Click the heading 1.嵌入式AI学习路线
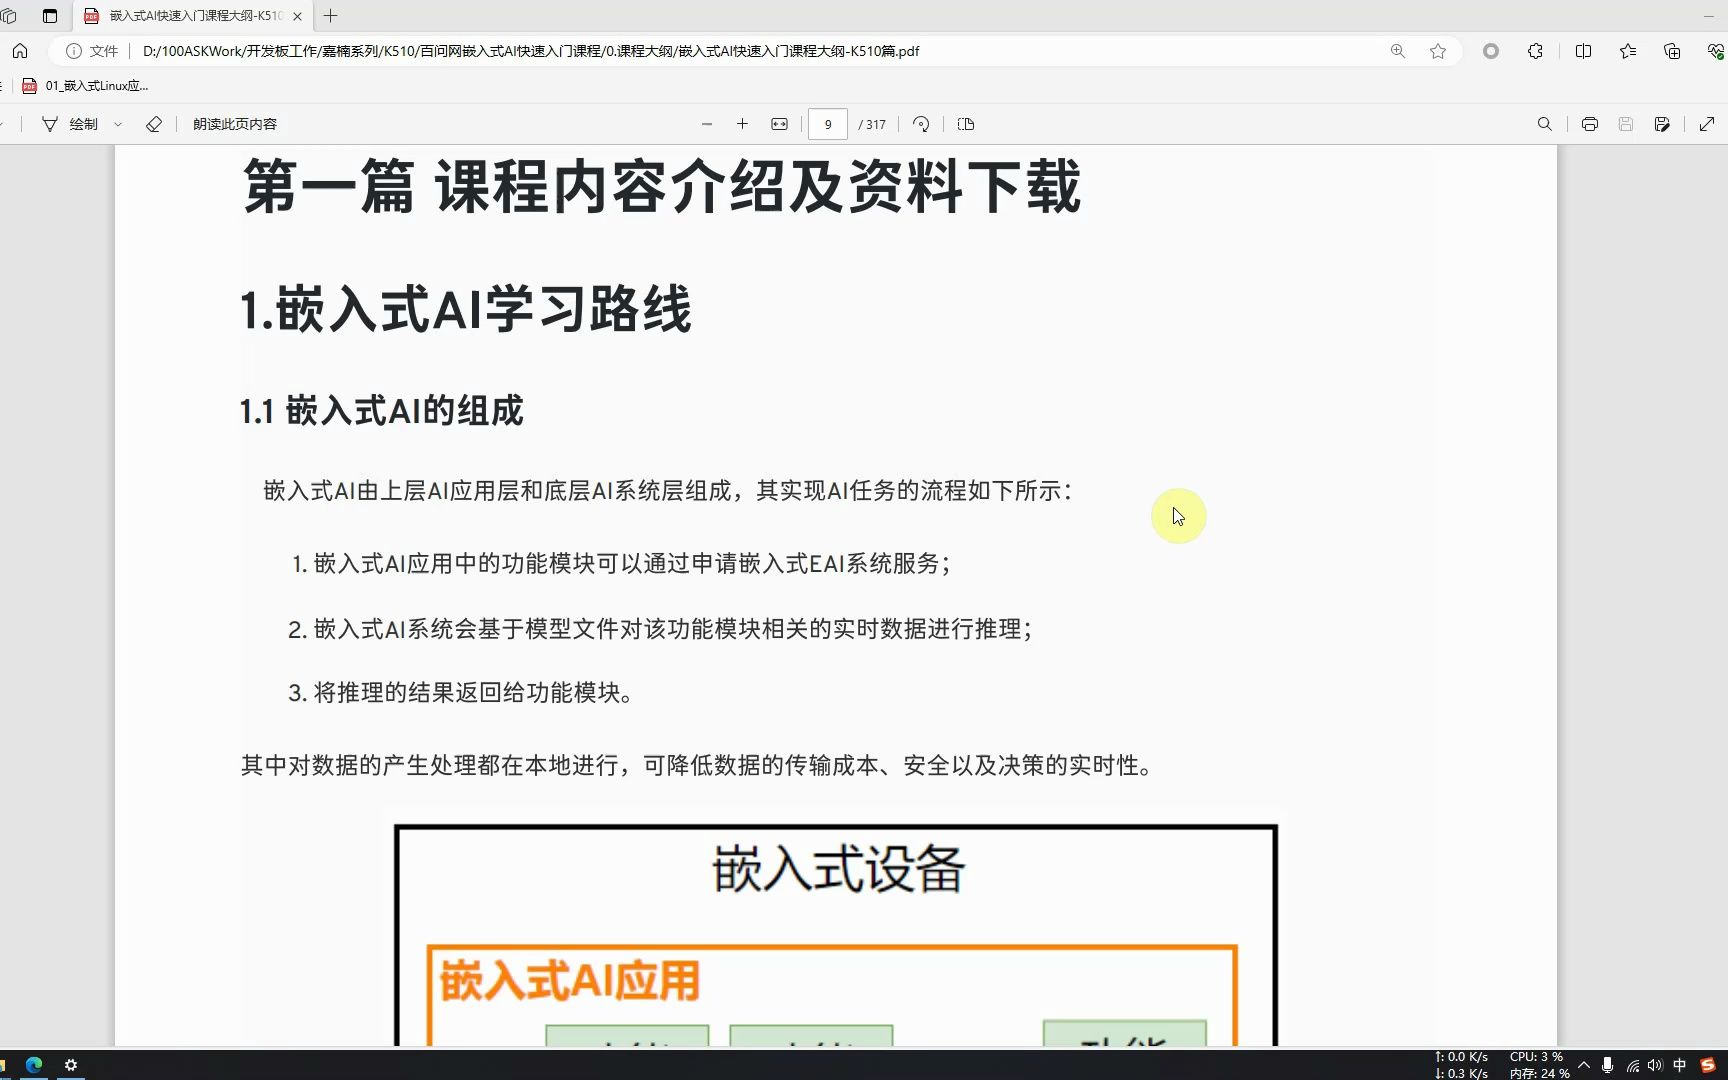Image resolution: width=1728 pixels, height=1080 pixels. point(466,309)
